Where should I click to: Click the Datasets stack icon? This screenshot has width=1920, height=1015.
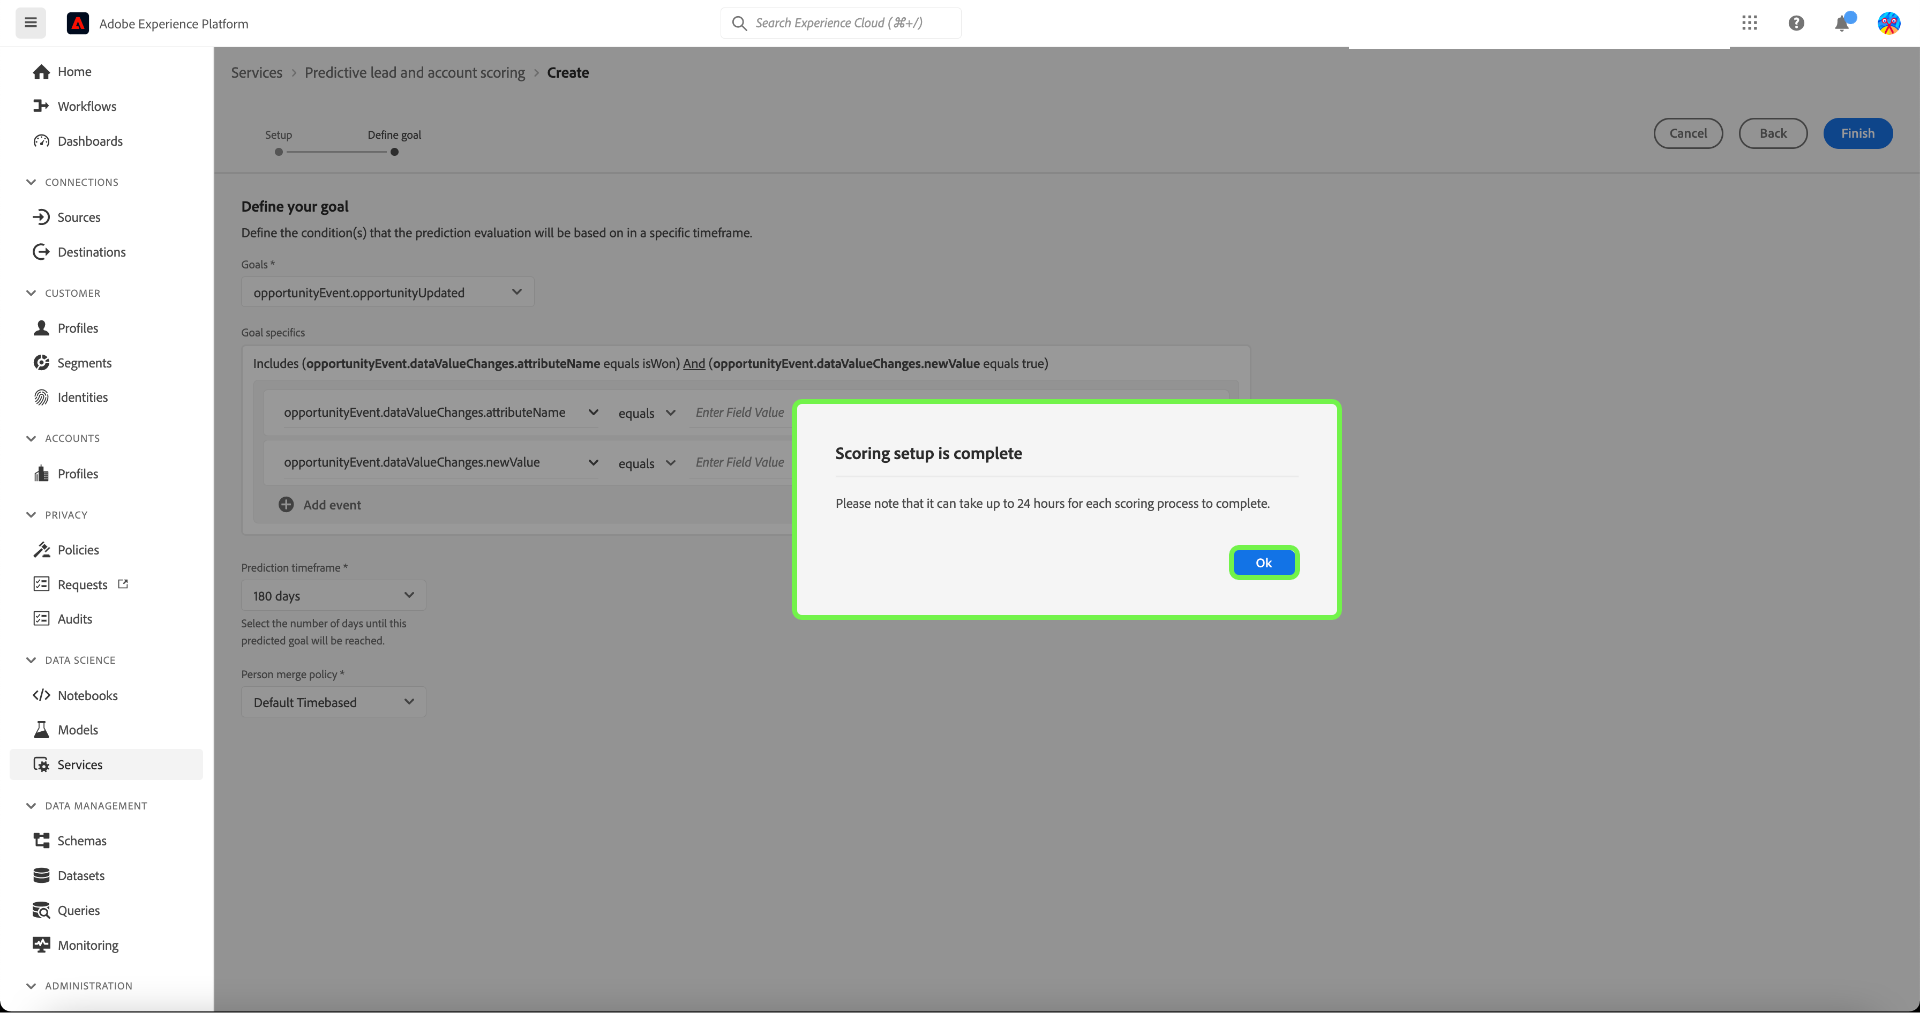41,876
